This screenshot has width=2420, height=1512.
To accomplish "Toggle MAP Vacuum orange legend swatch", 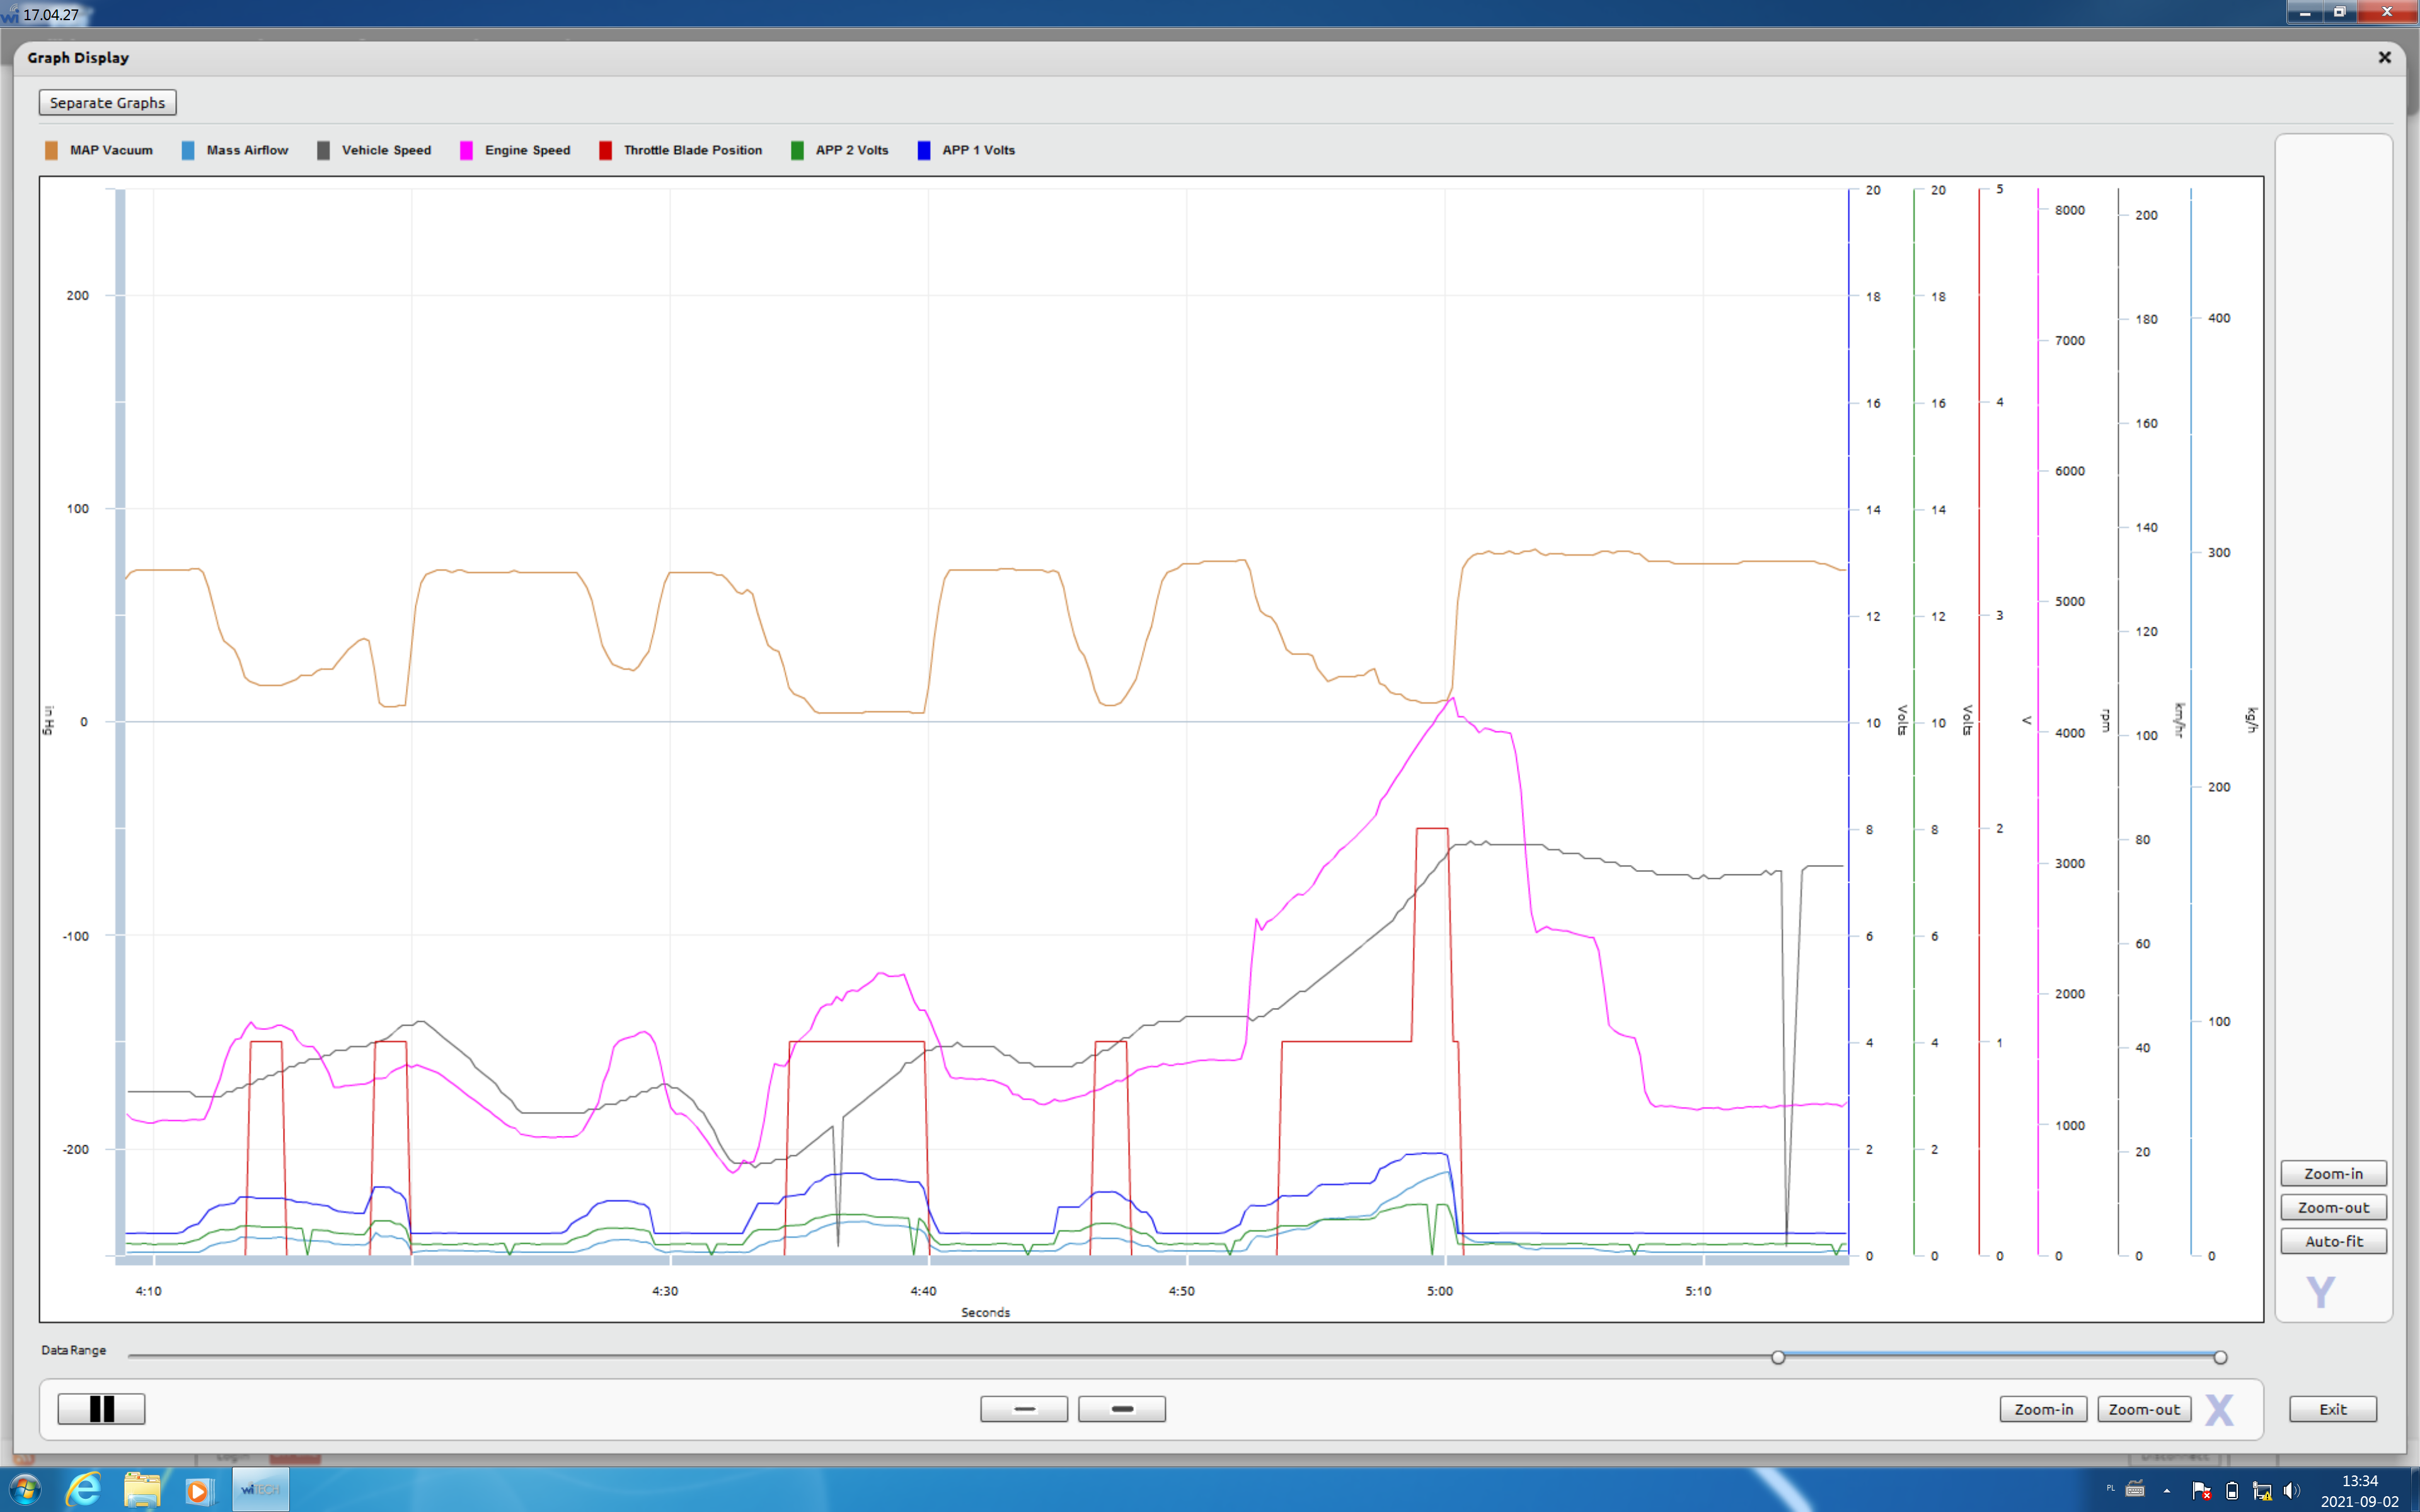I will (x=51, y=150).
